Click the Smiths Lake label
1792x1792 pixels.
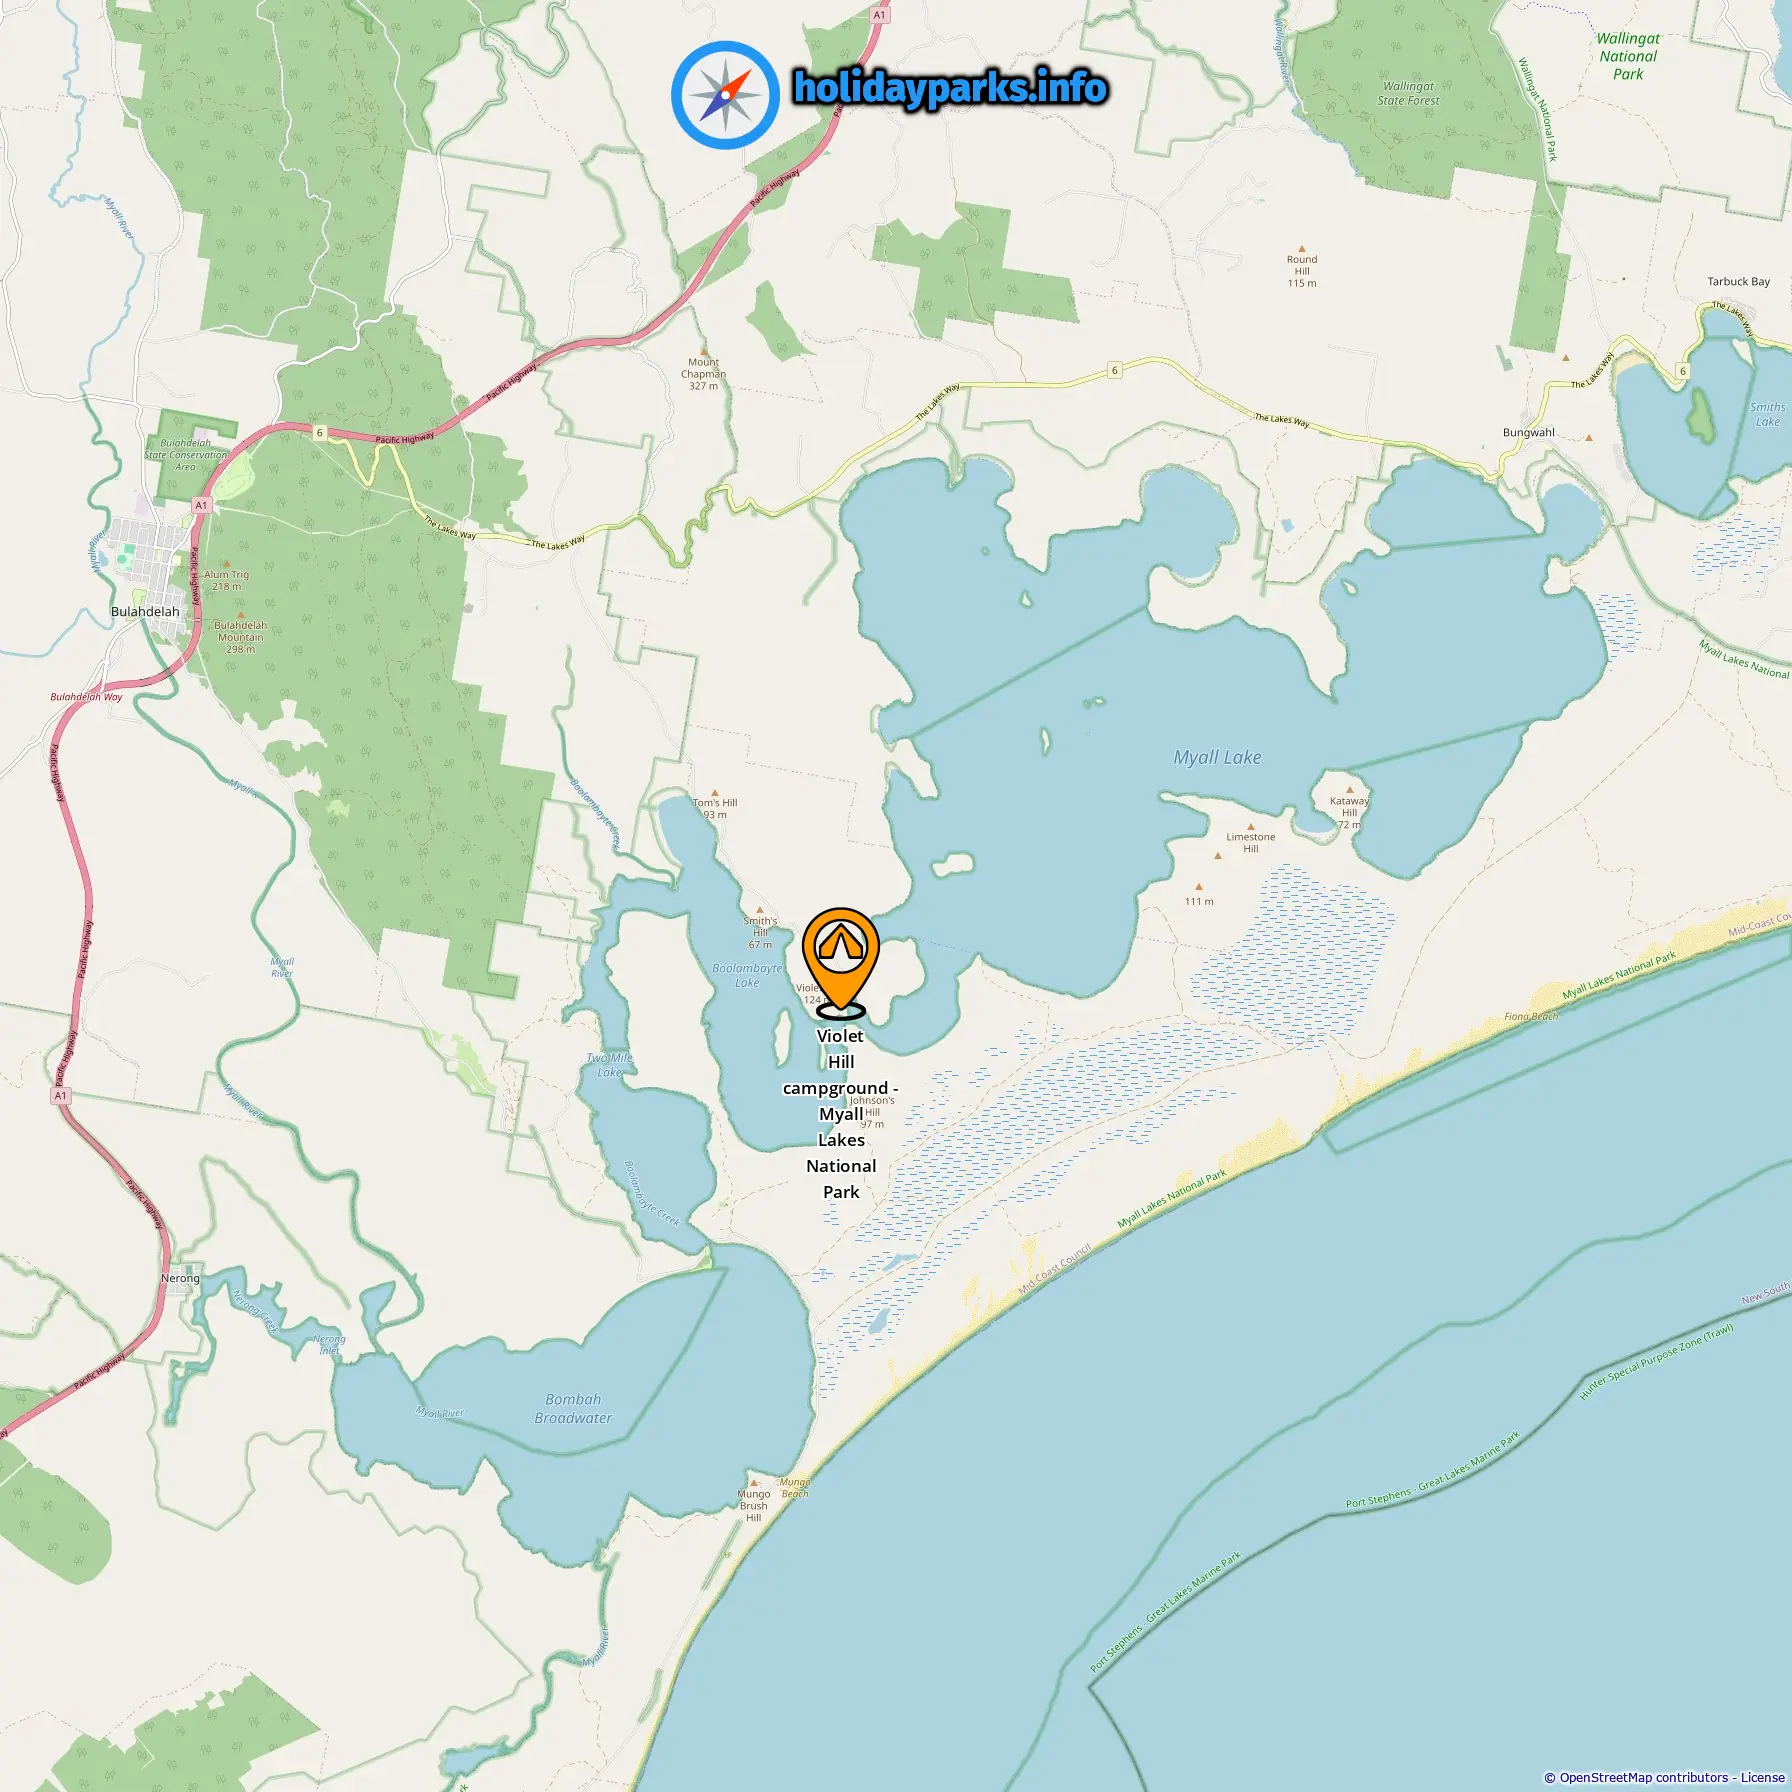click(x=1767, y=414)
